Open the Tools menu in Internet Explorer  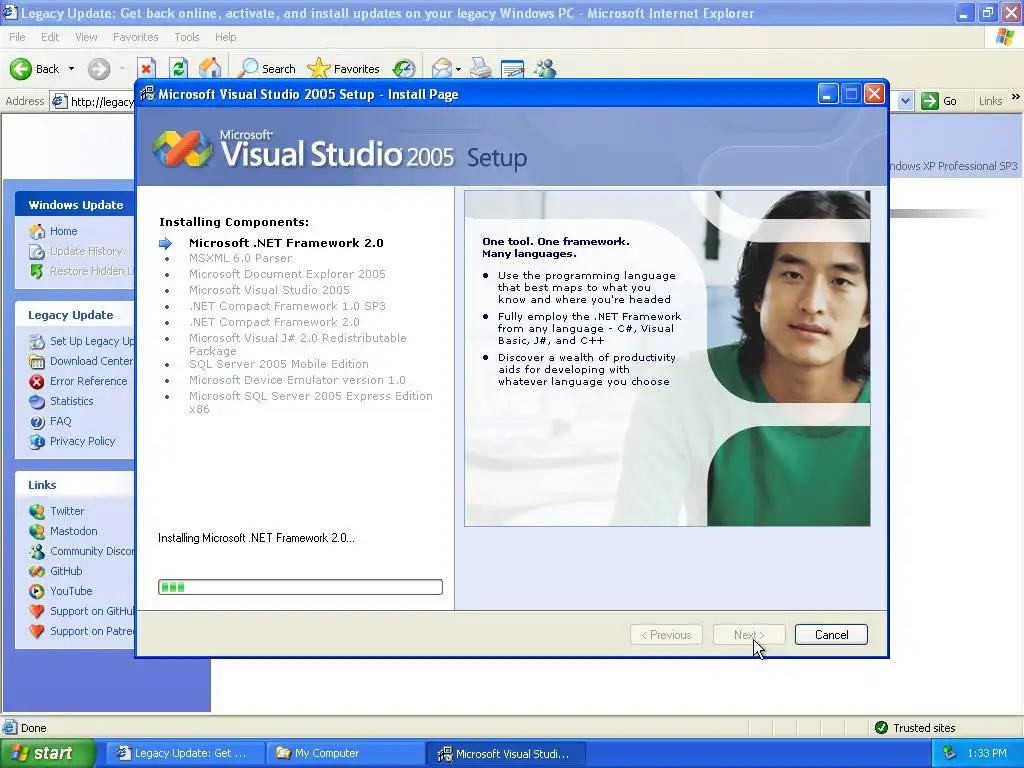click(x=186, y=37)
